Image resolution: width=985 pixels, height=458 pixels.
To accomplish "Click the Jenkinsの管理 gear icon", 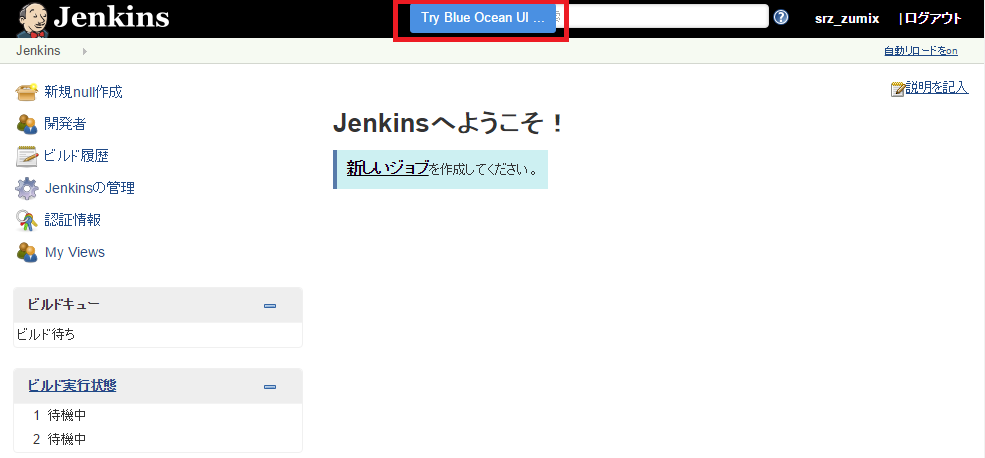I will pos(27,188).
